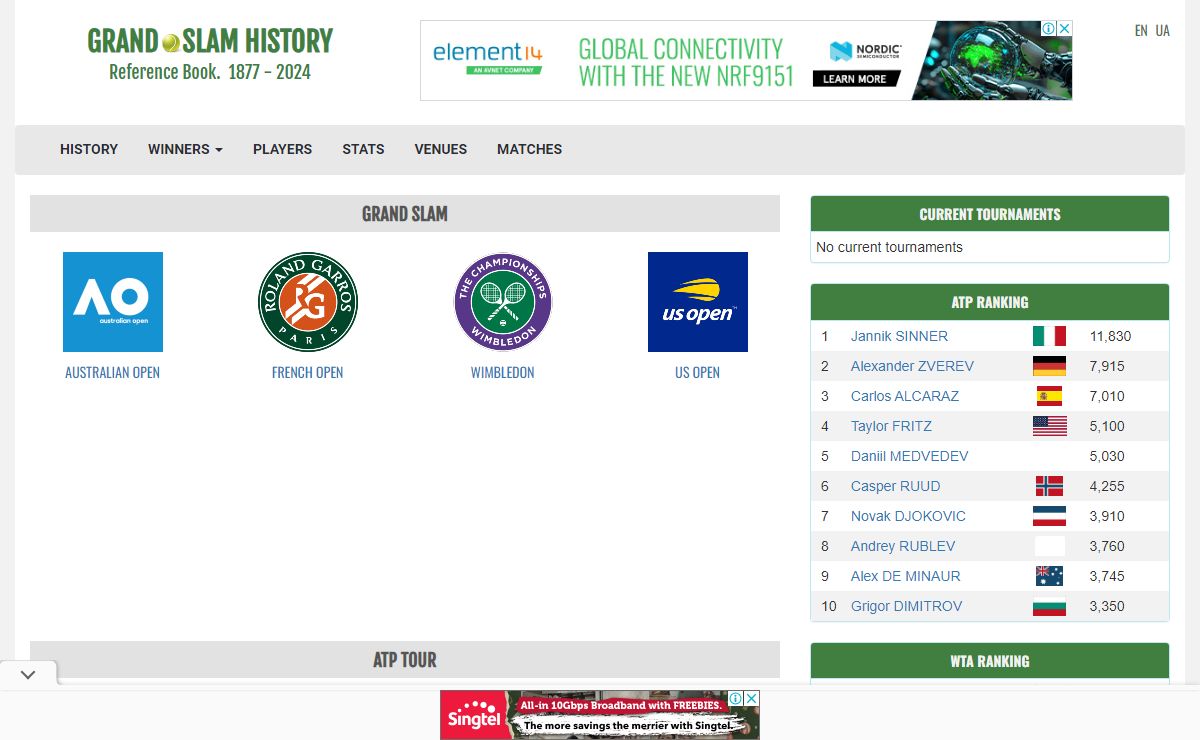The height and width of the screenshot is (740, 1200).
Task: Select Daniil Medvedev in ATP ranking
Action: [910, 456]
